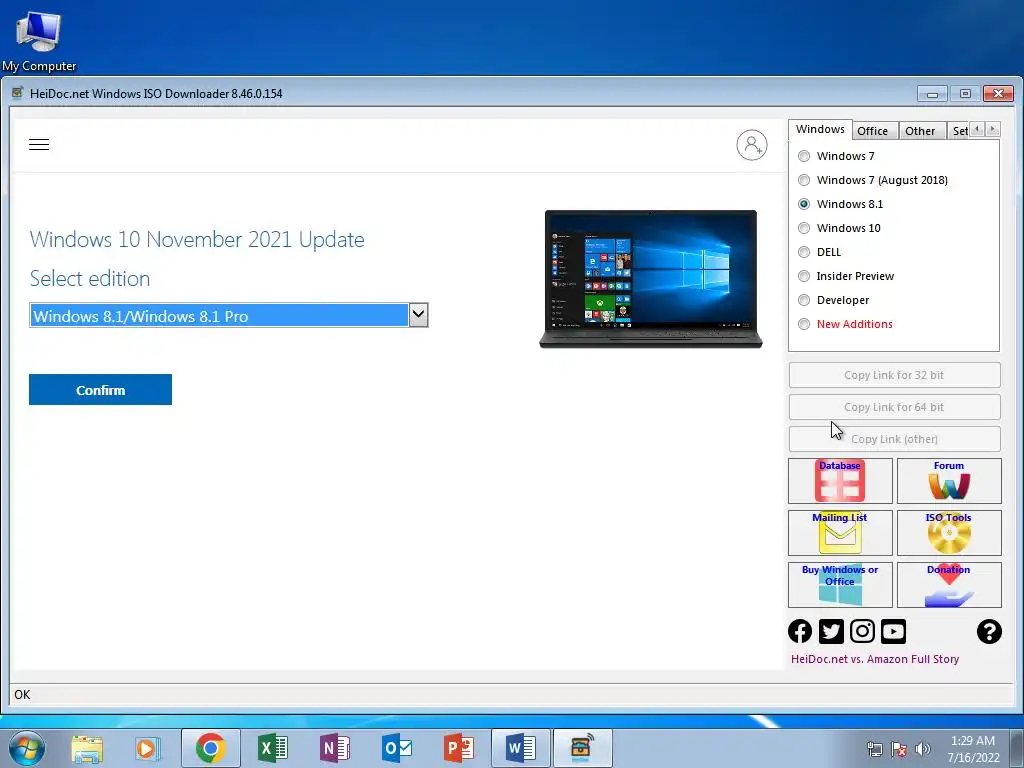Image resolution: width=1024 pixels, height=768 pixels.
Task: Click the taskbar clock showing 1:29 AM
Action: point(973,748)
